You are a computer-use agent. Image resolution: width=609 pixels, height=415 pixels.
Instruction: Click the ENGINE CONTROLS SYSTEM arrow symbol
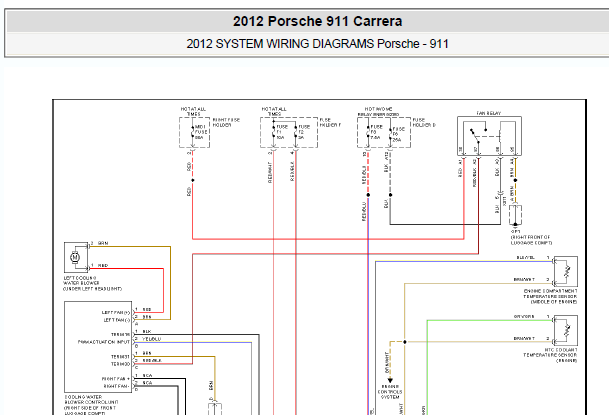390,380
